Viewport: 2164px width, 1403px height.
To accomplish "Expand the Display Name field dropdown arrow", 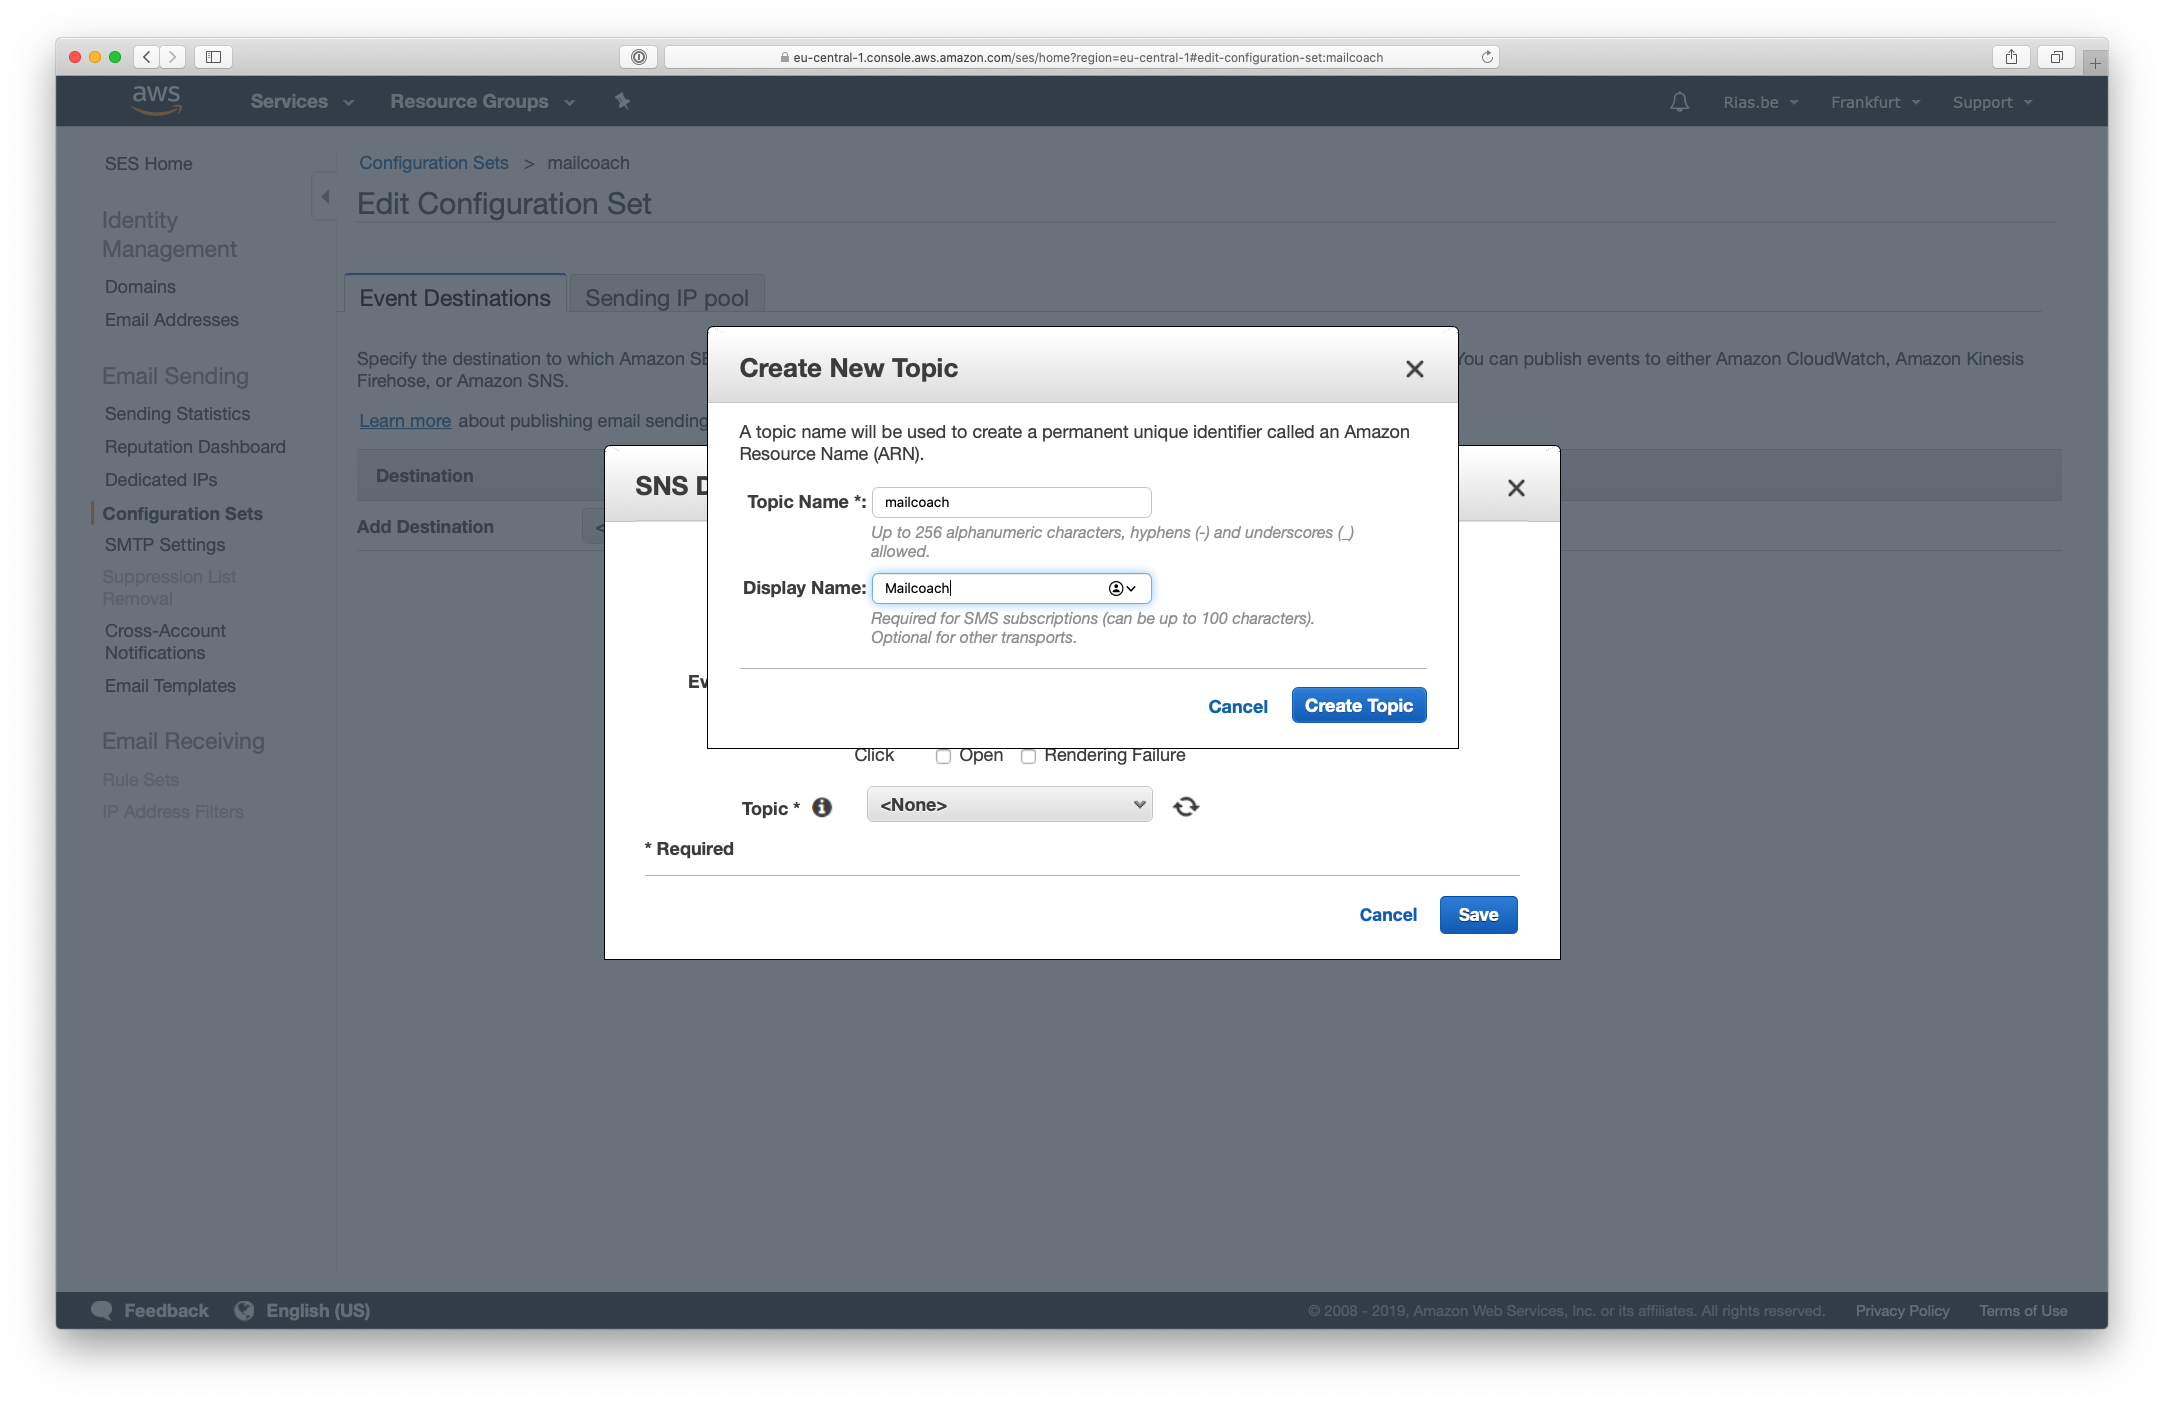I will tap(1136, 588).
